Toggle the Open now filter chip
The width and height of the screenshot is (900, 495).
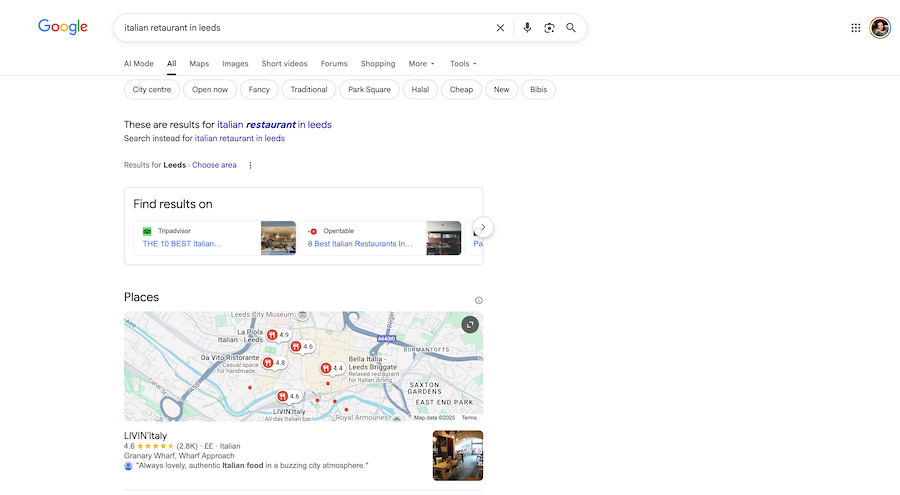(x=210, y=90)
